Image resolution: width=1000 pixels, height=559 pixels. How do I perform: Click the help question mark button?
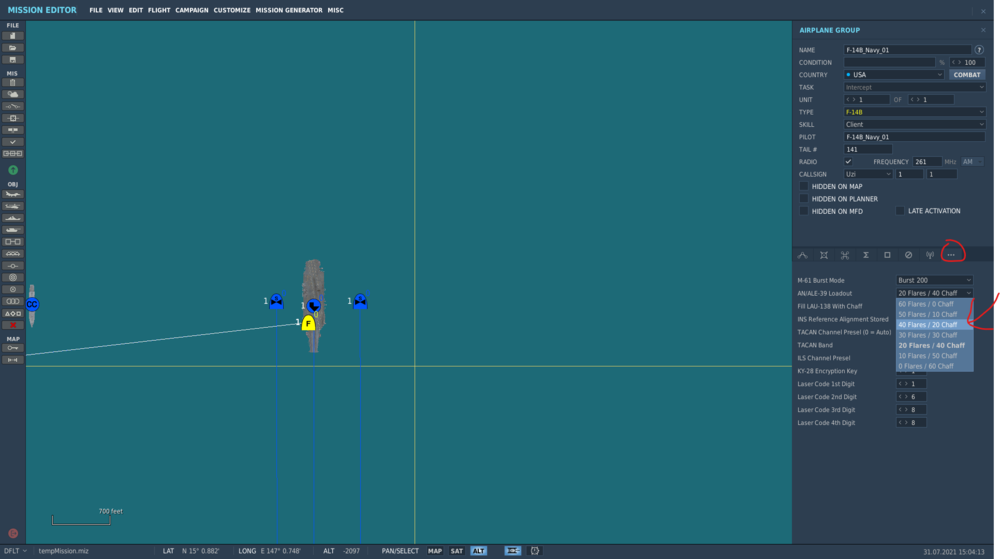(979, 50)
